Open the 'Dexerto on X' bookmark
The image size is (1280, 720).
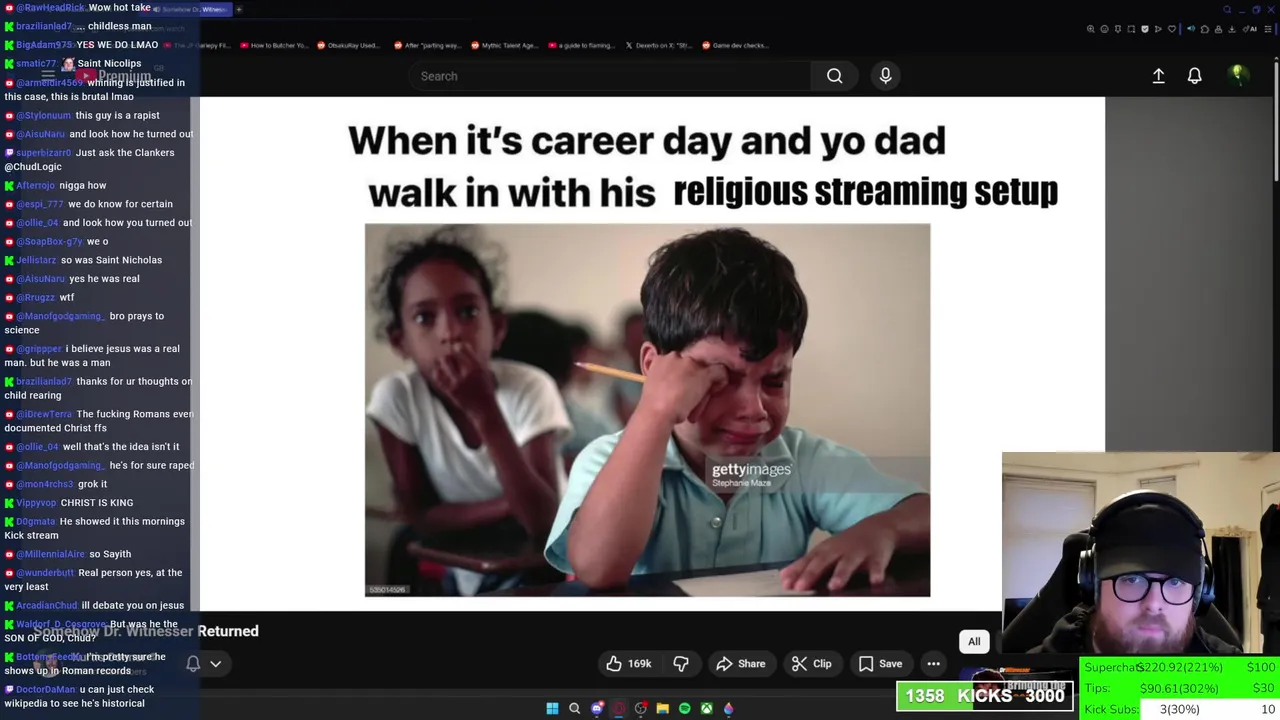coord(658,45)
